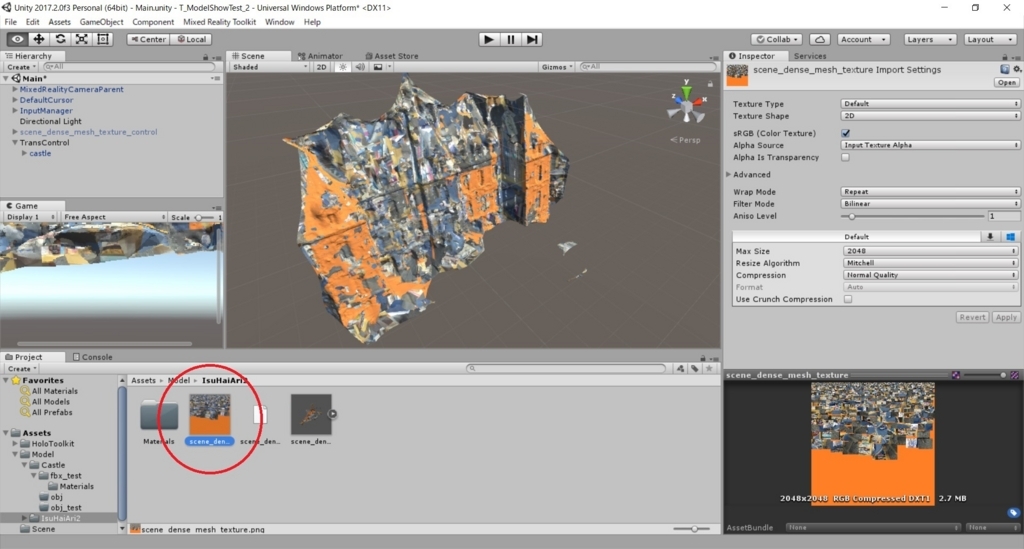This screenshot has width=1024, height=549.
Task: Open the Texture Type dropdown
Action: click(929, 104)
